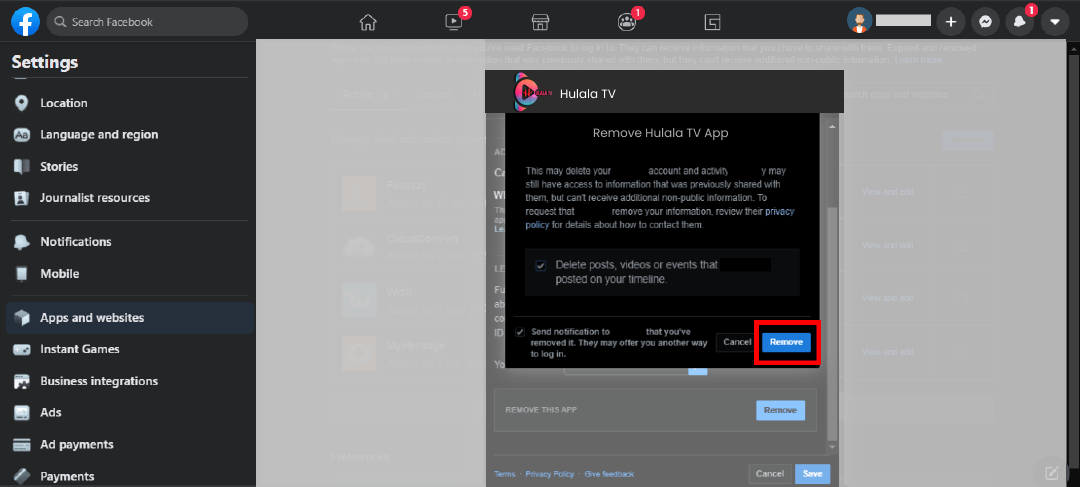Tick the checkbox in Fudtazy row
Viewport: 1080px width, 487px height.
click(x=962, y=193)
